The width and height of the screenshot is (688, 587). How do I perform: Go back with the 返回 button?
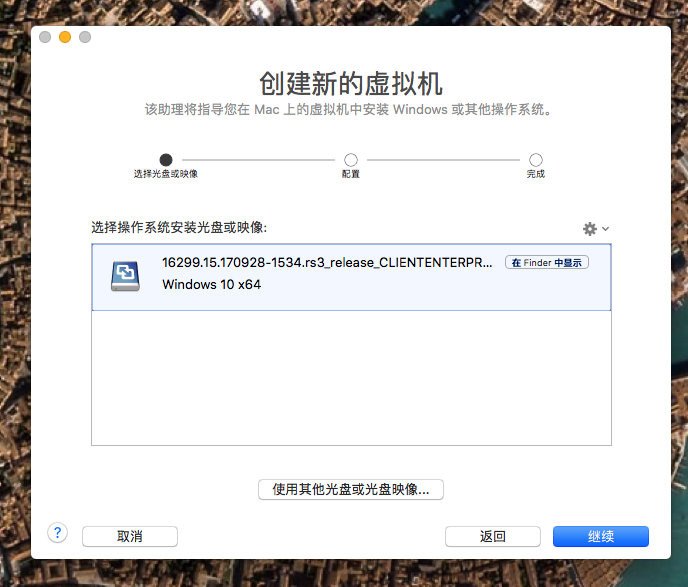[x=493, y=537]
